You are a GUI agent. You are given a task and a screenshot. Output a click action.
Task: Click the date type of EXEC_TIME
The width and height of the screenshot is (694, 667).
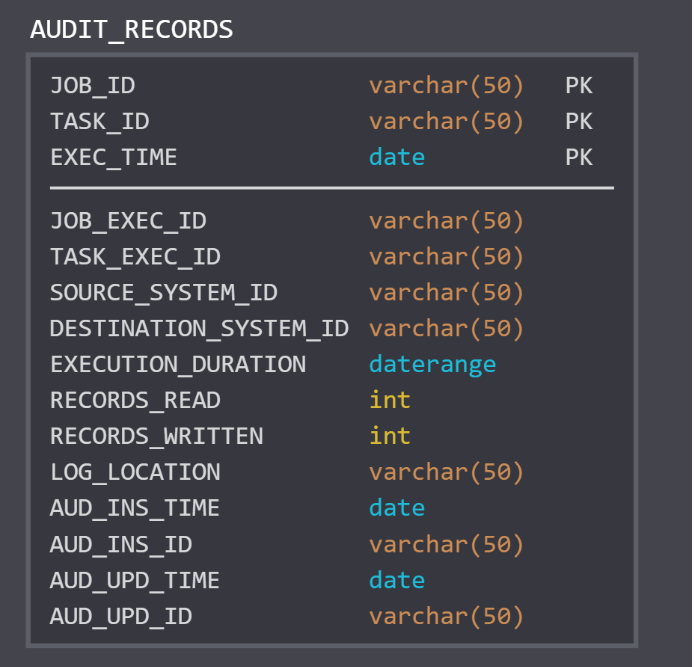pos(396,158)
